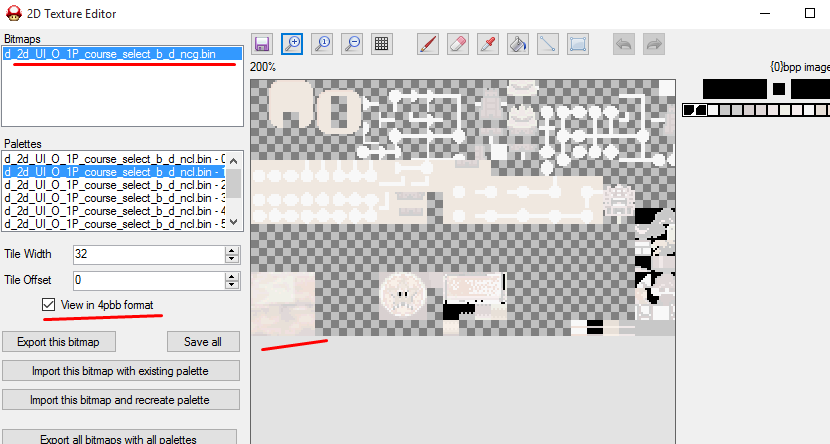The height and width of the screenshot is (444, 830).
Task: Click the Zoom Out magnifier icon
Action: (x=352, y=44)
